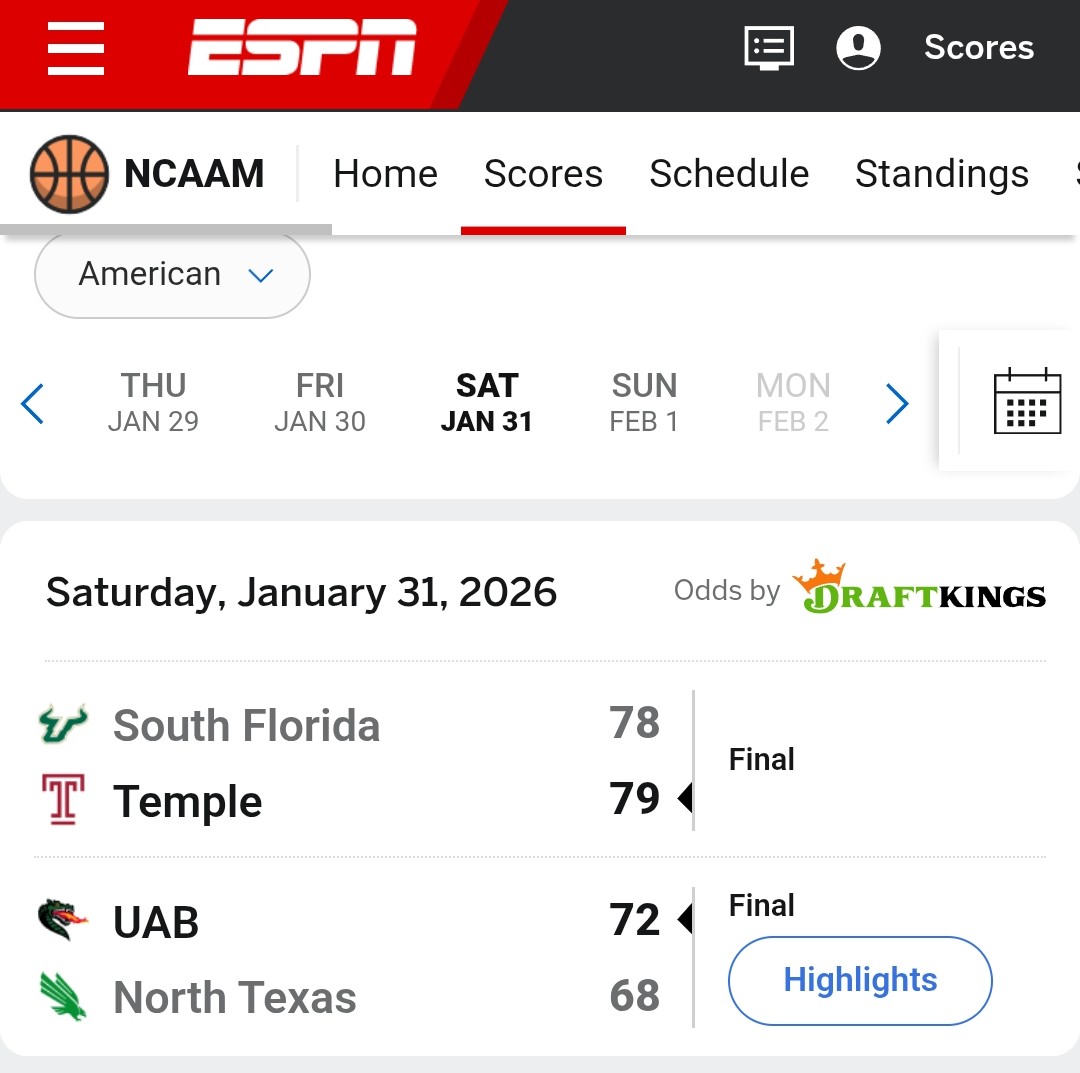This screenshot has height=1073, width=1080.
Task: Open the watch listings icon
Action: pyautogui.click(x=769, y=48)
